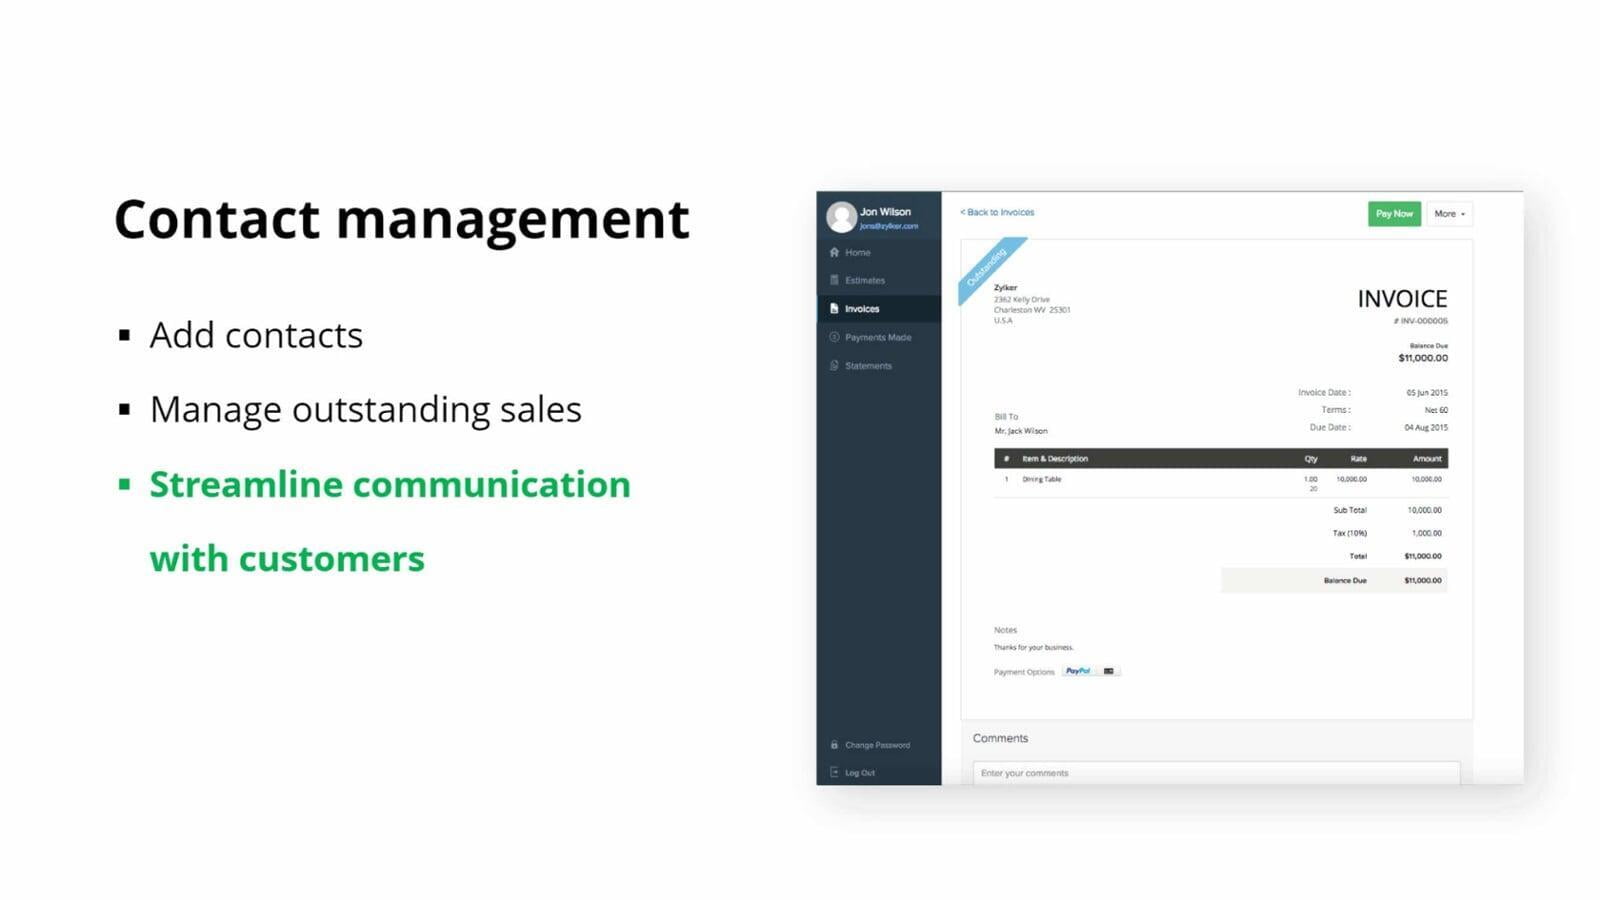Click the Comments section heading
This screenshot has width=1600, height=900.
pyautogui.click(x=1000, y=738)
